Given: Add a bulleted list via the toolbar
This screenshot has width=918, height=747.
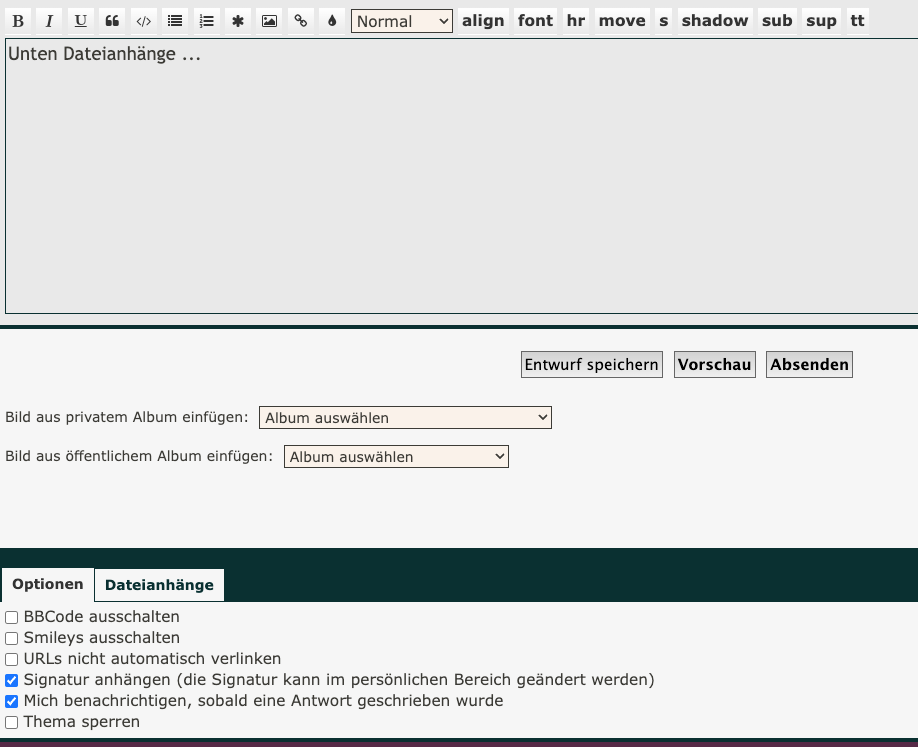Looking at the screenshot, I should [x=175, y=21].
